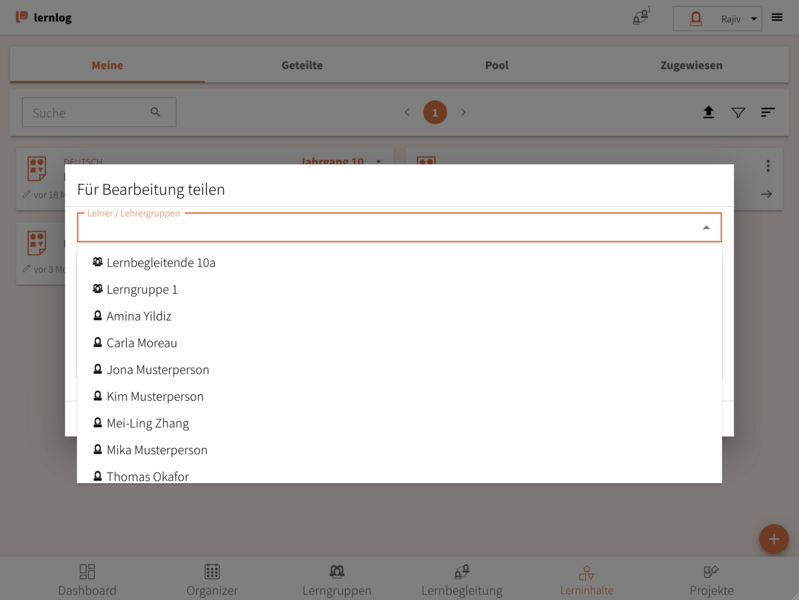Image resolution: width=799 pixels, height=600 pixels.
Task: Open the hamburger menu icon
Action: 777,18
